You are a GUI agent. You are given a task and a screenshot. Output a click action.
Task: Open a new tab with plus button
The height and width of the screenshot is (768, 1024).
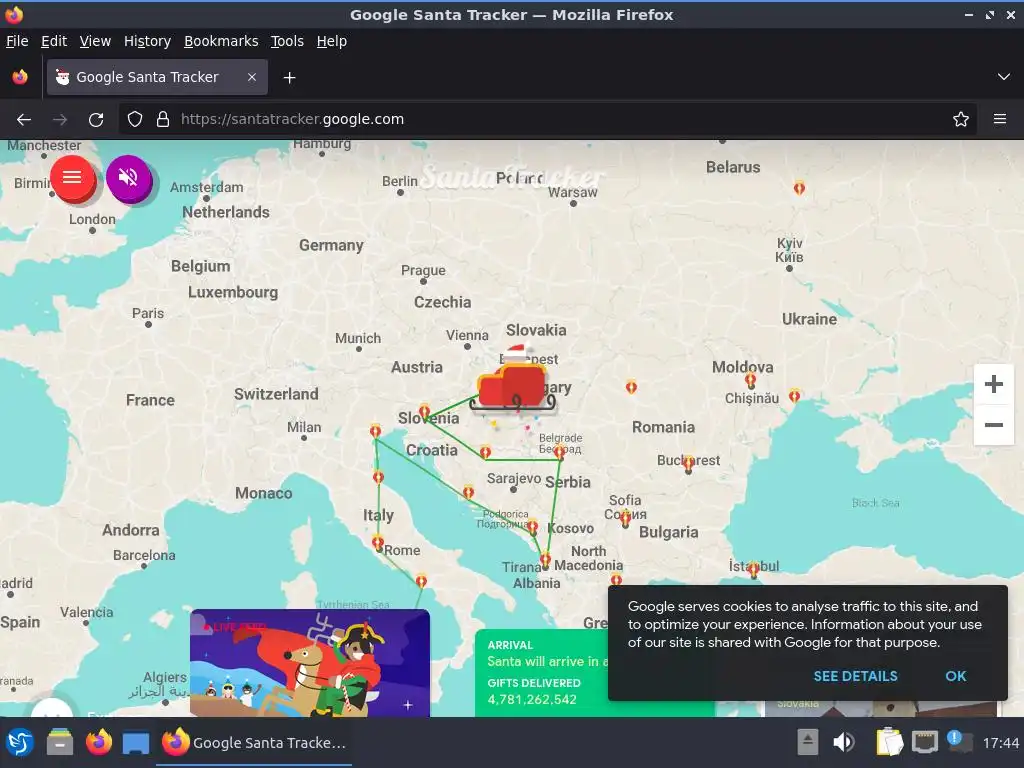pos(289,78)
